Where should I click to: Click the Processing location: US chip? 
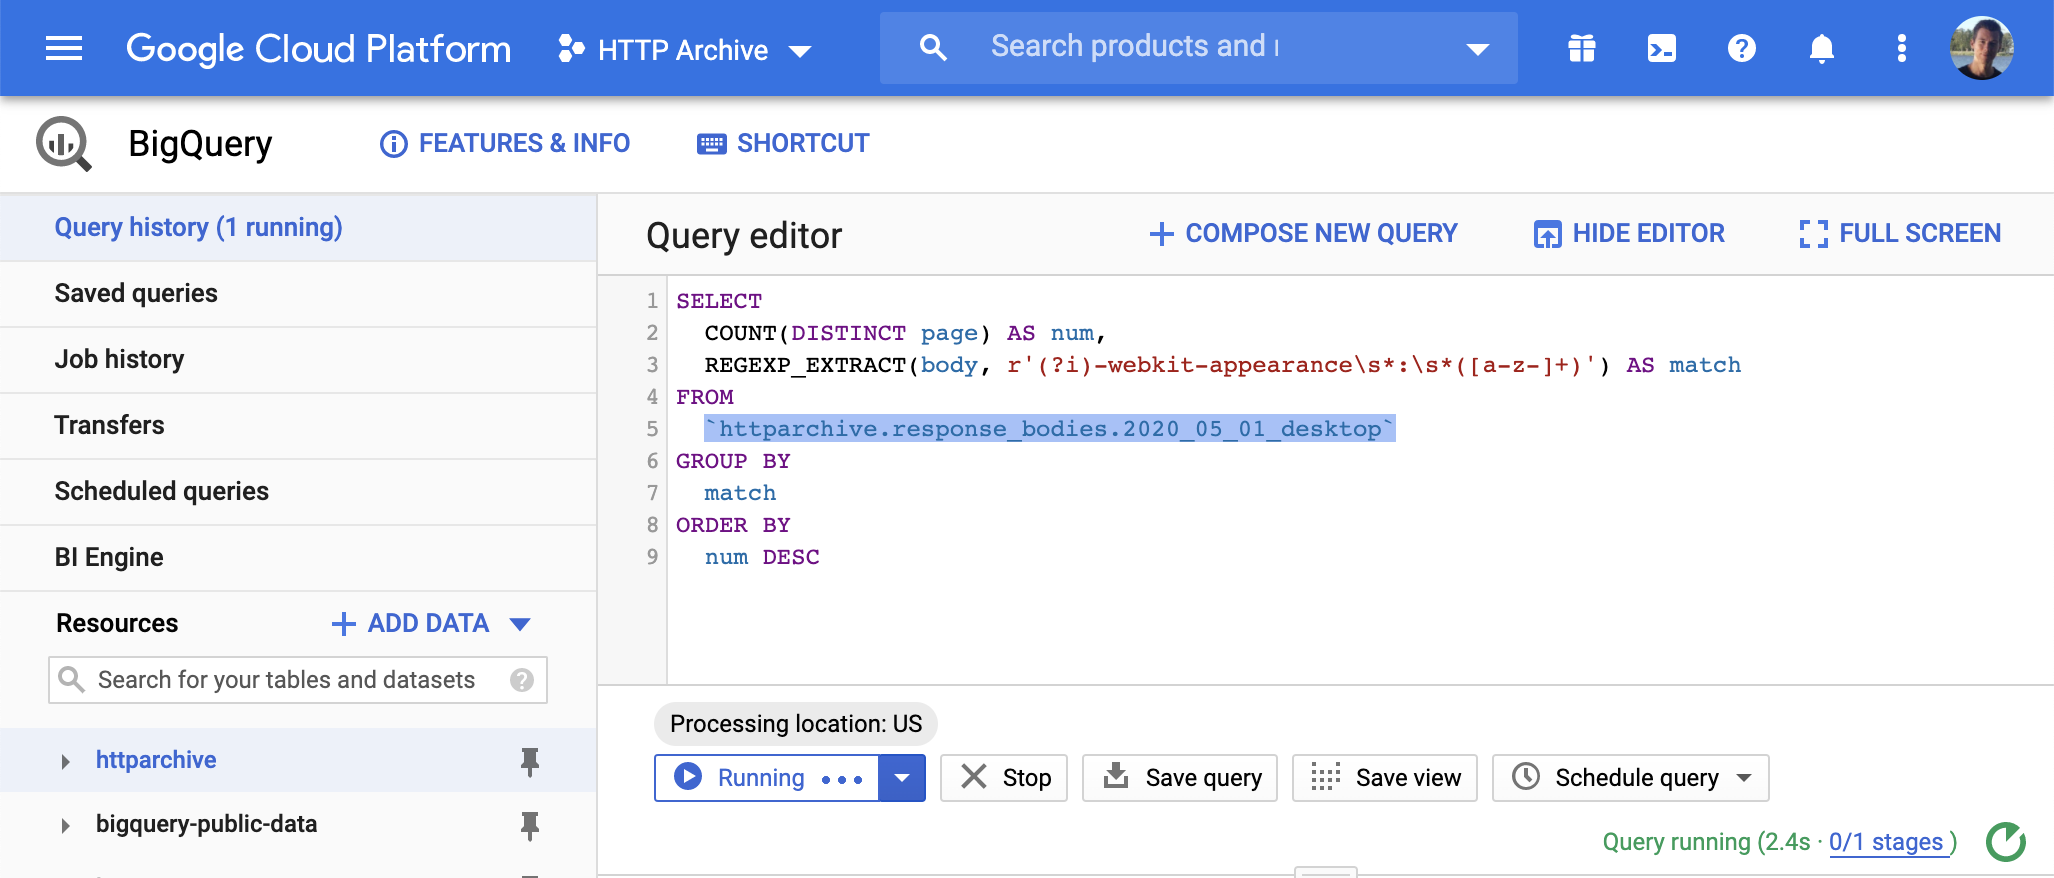(x=796, y=724)
